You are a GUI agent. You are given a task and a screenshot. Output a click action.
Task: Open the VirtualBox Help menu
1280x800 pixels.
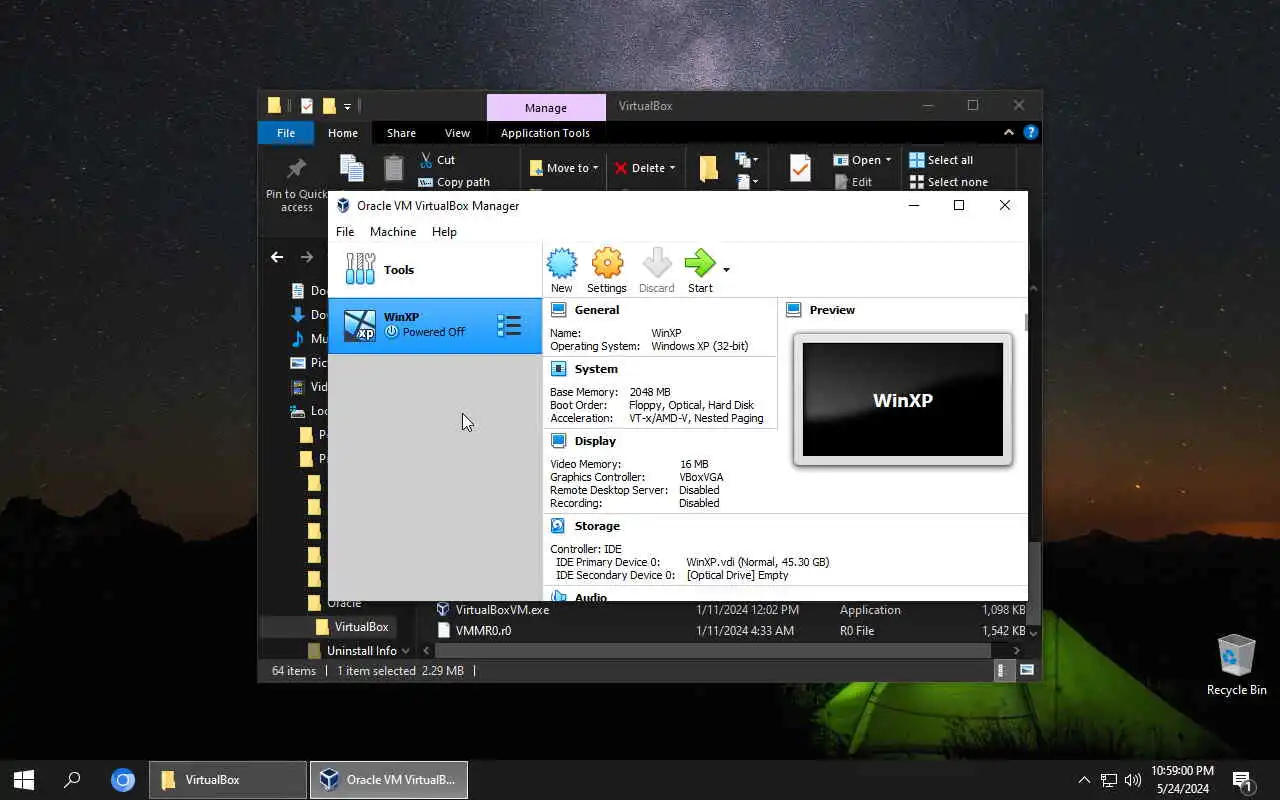tap(444, 231)
